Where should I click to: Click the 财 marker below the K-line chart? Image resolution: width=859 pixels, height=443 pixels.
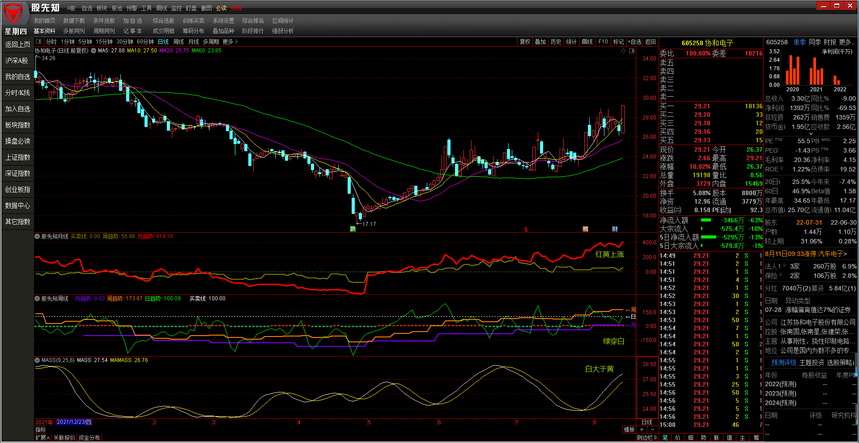[615, 228]
